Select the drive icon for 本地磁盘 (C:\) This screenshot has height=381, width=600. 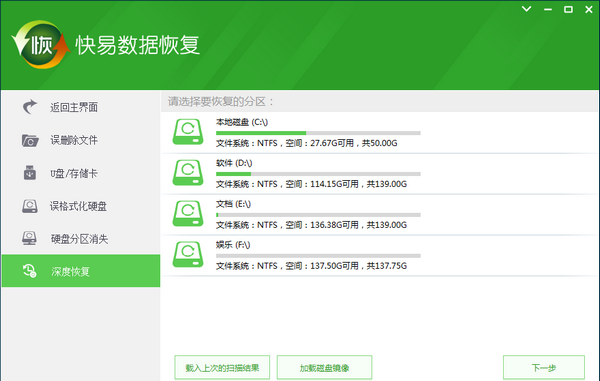coord(188,132)
